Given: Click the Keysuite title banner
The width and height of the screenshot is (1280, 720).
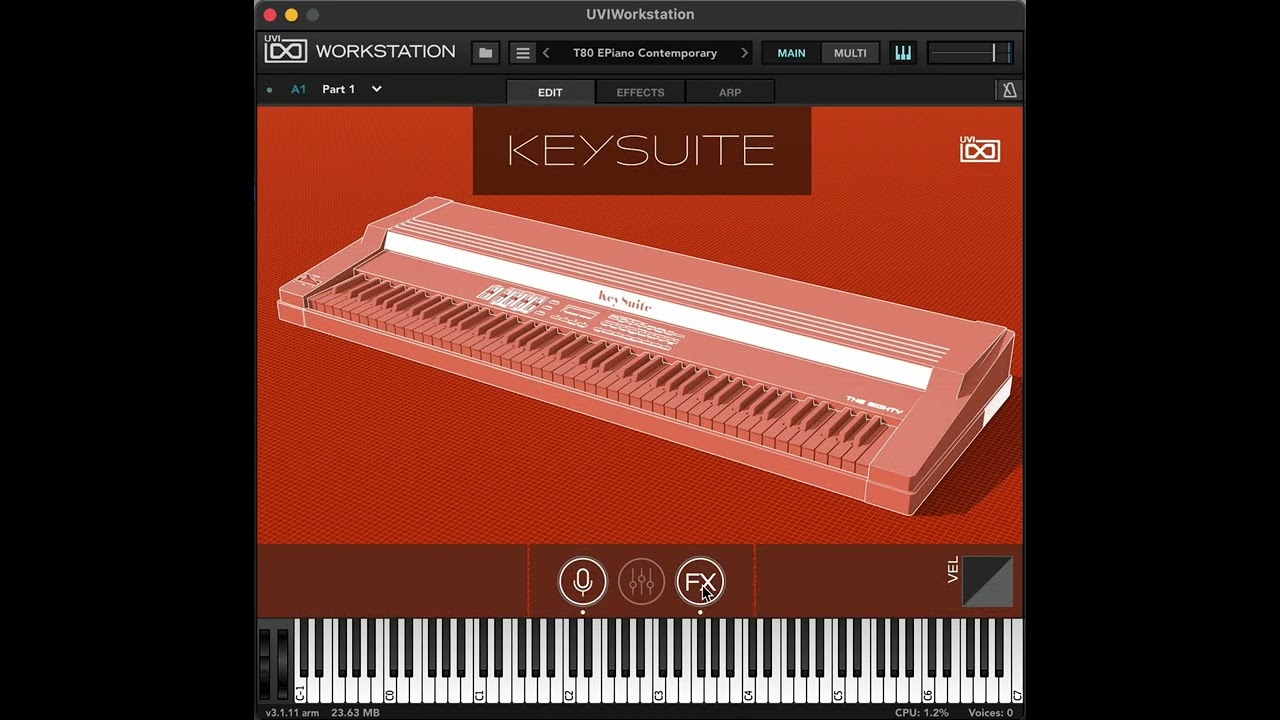Looking at the screenshot, I should 641,151.
